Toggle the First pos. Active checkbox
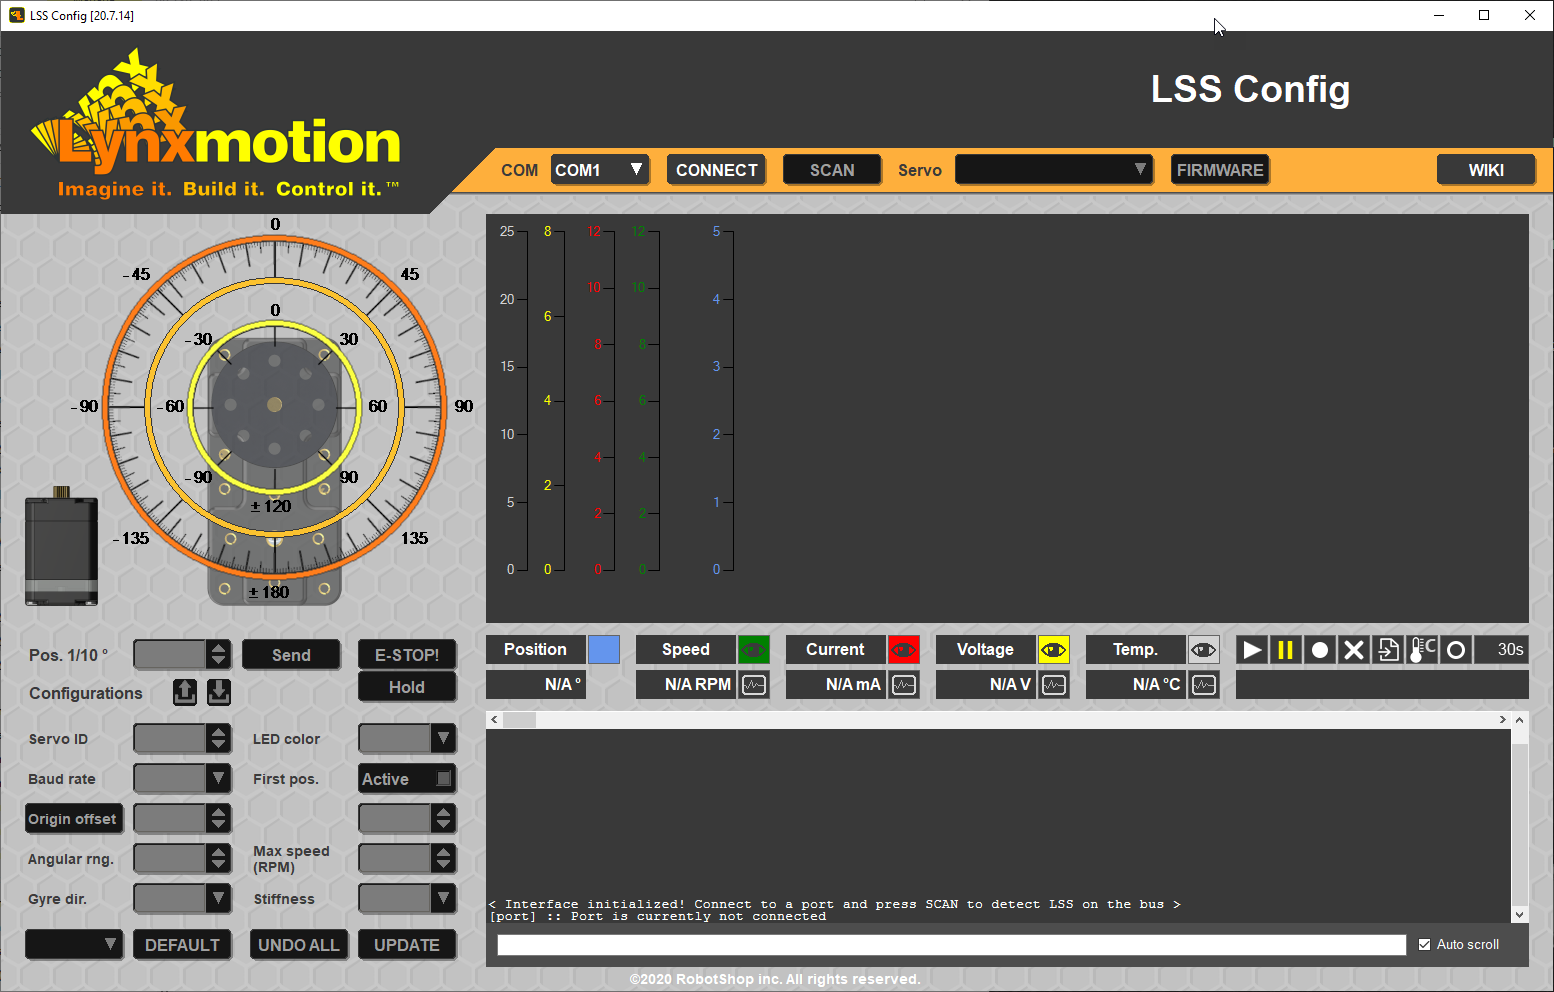1554x992 pixels. click(x=444, y=778)
